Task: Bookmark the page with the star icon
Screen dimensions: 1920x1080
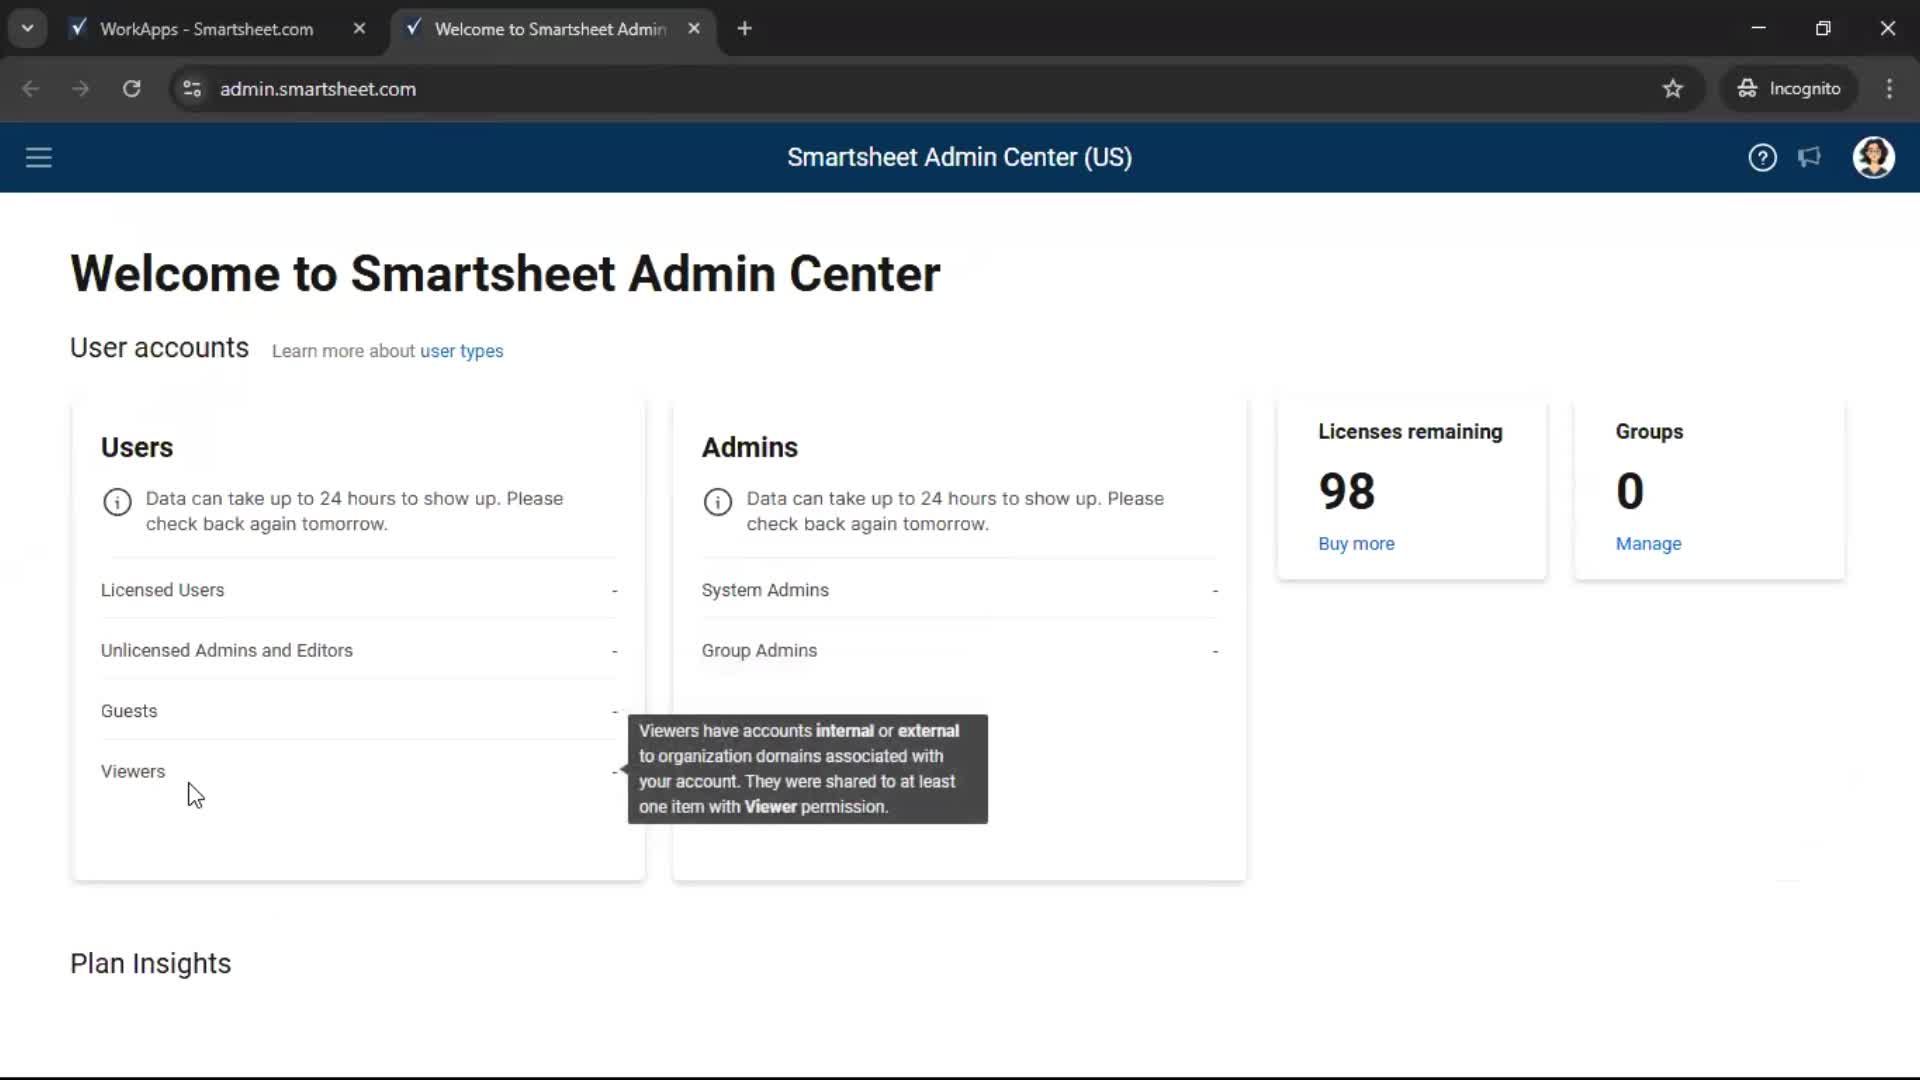Action: [x=1673, y=88]
